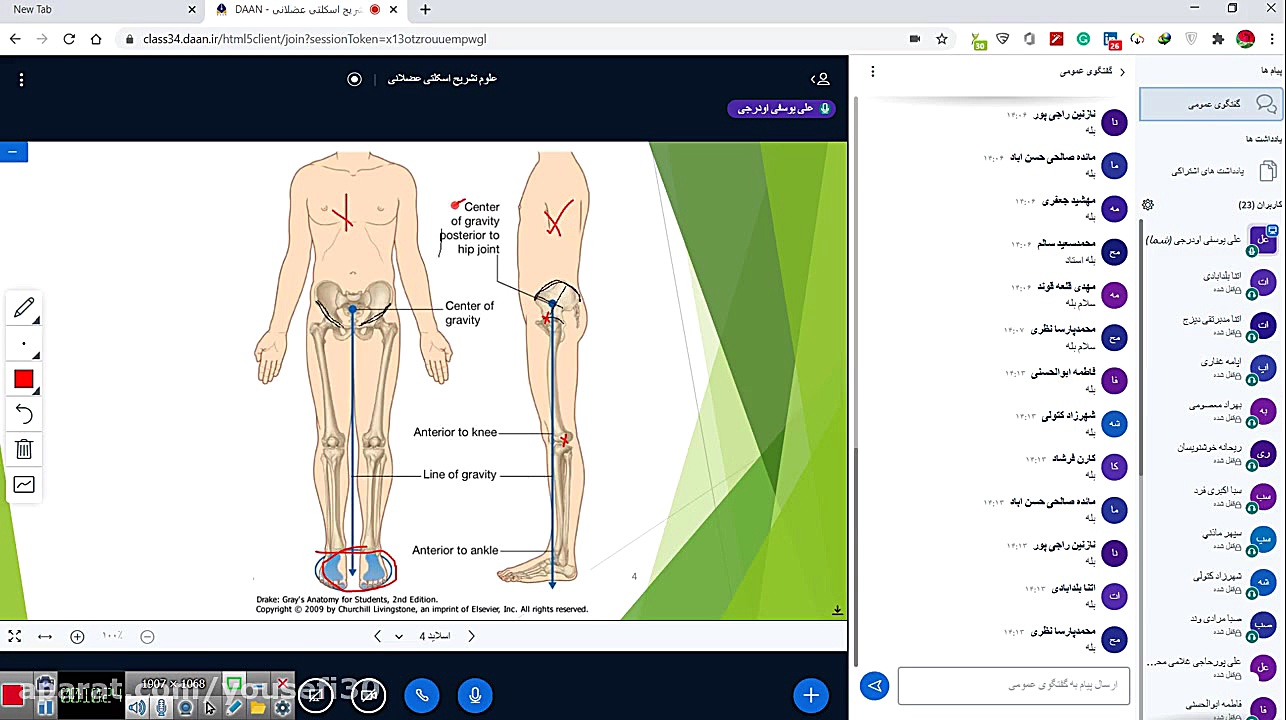The image size is (1286, 720).
Task: Toggle the user list with the person icon
Action: (x=820, y=79)
